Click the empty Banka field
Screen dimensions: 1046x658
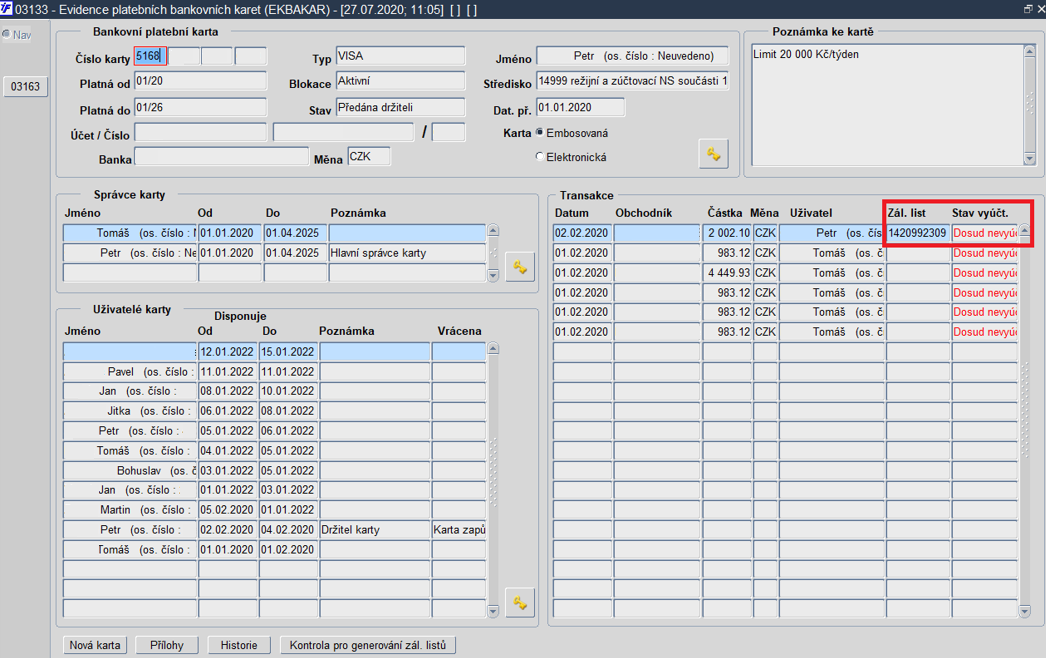[221, 157]
